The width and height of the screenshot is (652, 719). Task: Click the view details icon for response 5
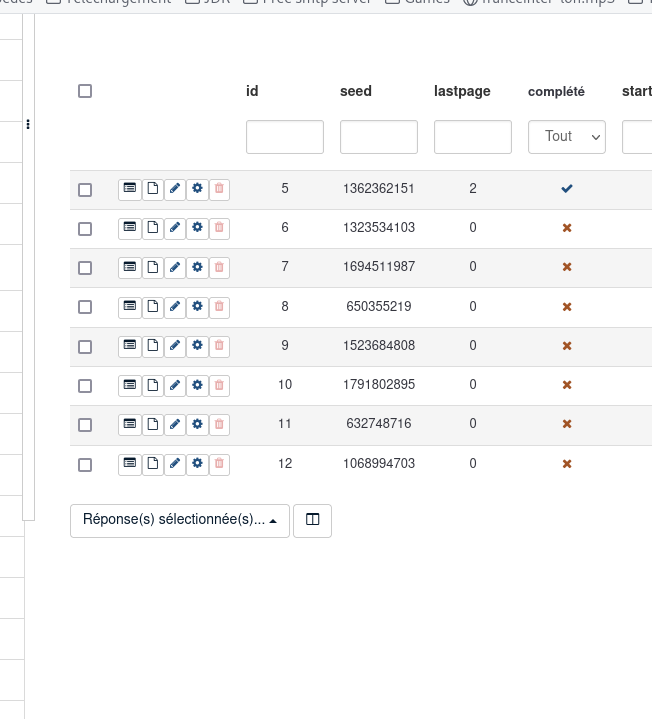click(129, 188)
